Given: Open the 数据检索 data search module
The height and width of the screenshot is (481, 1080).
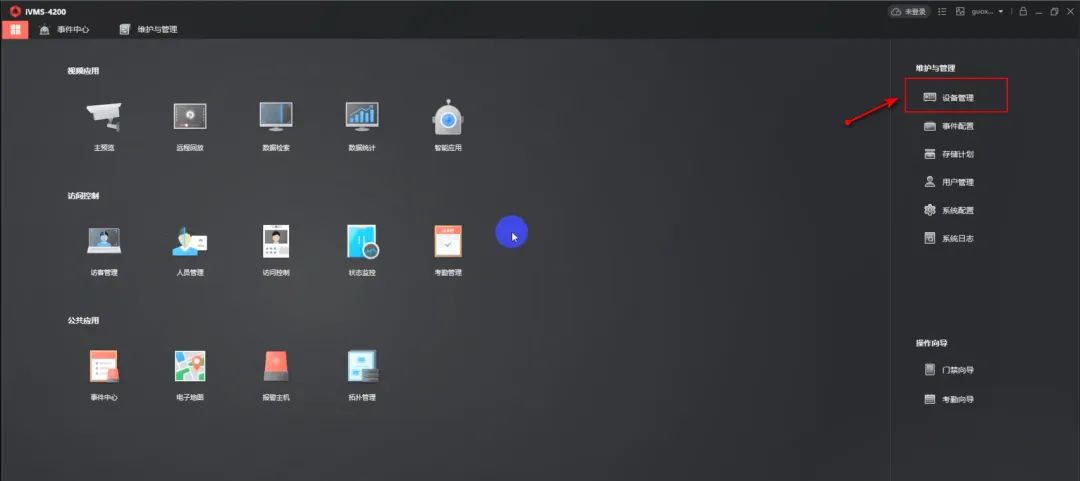Looking at the screenshot, I should pos(276,118).
